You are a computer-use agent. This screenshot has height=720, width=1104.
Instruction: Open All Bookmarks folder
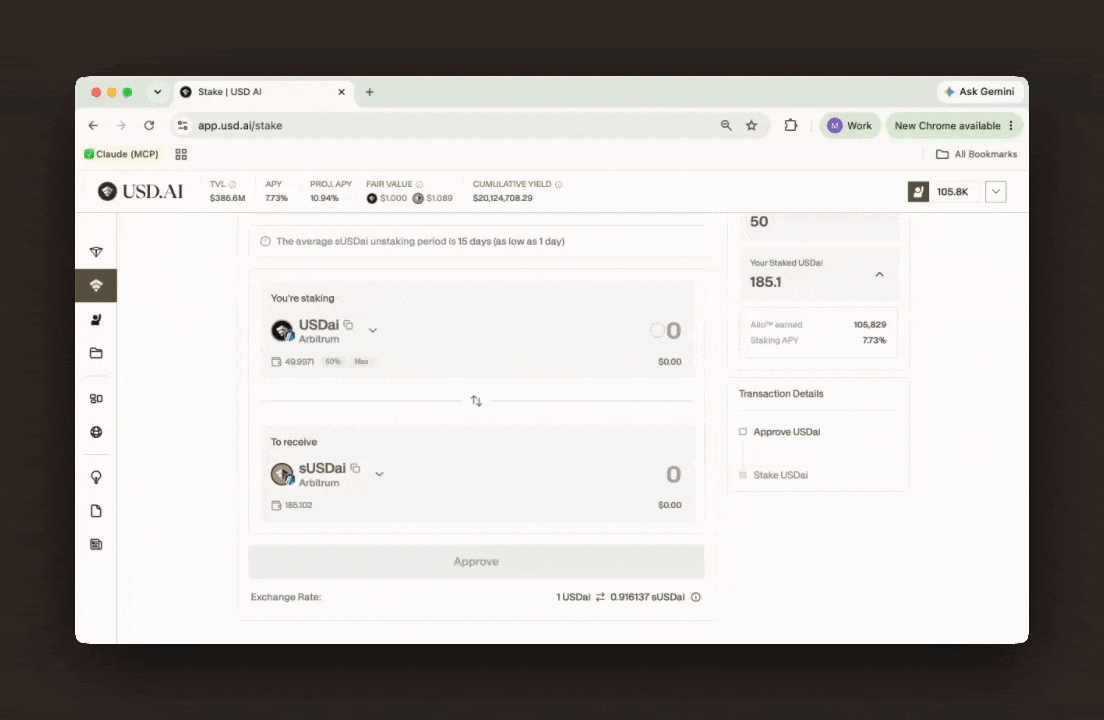[x=977, y=154]
